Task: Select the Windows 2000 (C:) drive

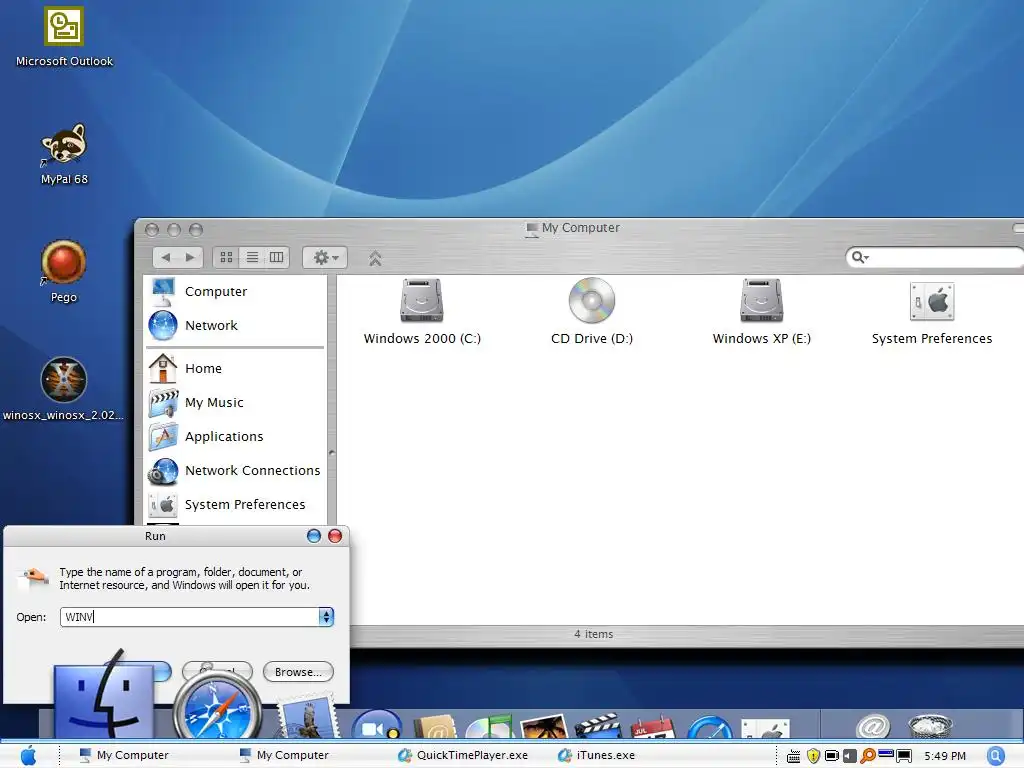Action: pos(422,312)
